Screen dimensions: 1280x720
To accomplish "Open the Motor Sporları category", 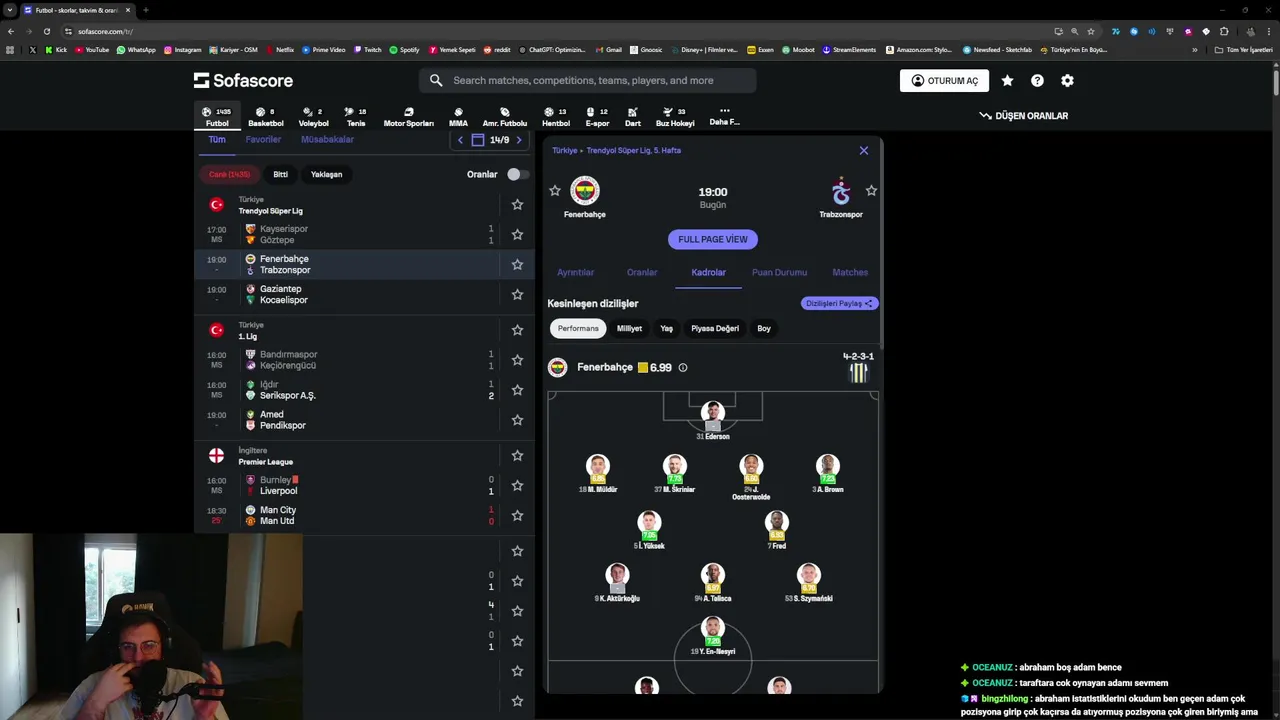I will click(408, 117).
